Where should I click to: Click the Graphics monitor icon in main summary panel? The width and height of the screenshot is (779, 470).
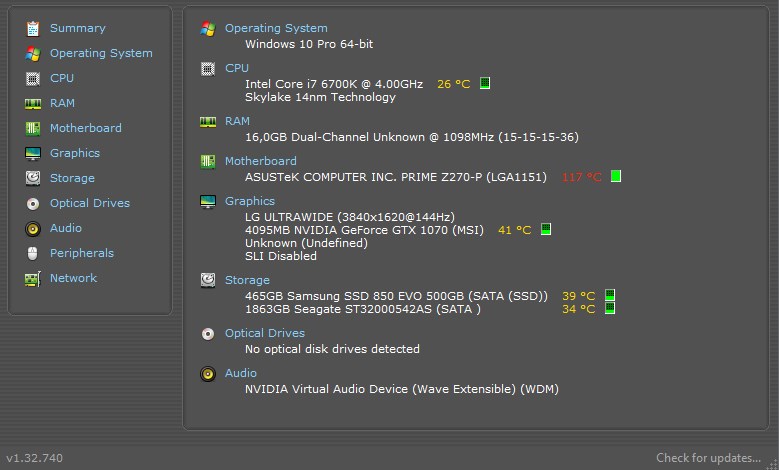coord(208,201)
